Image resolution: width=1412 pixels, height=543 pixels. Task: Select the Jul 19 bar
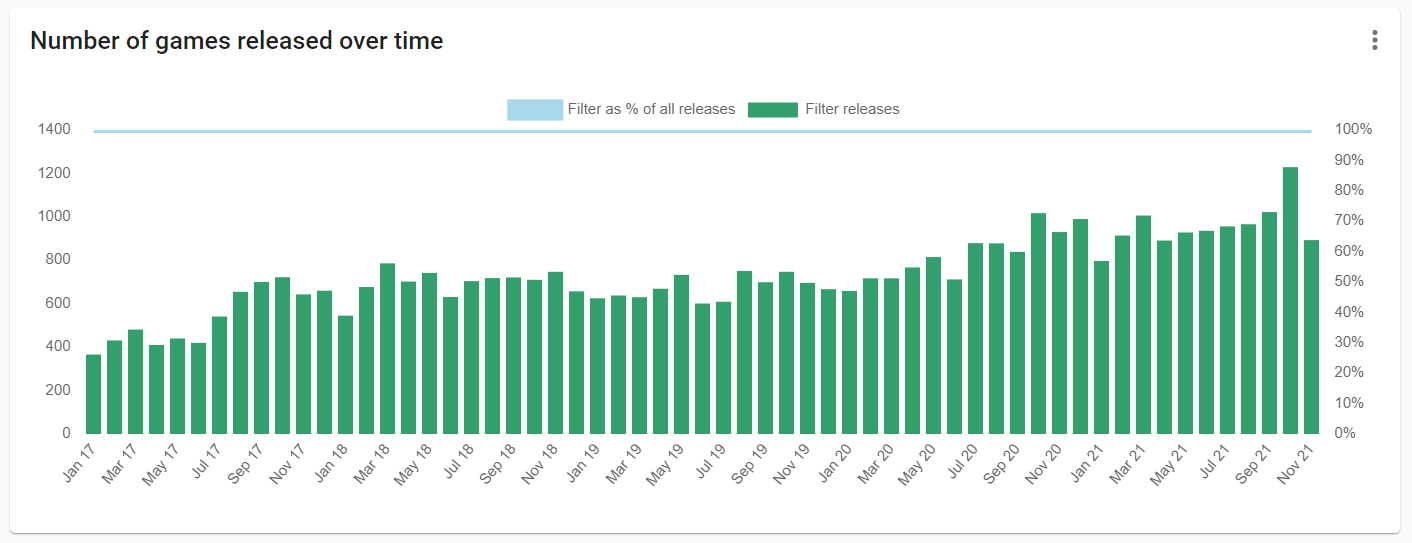723,368
